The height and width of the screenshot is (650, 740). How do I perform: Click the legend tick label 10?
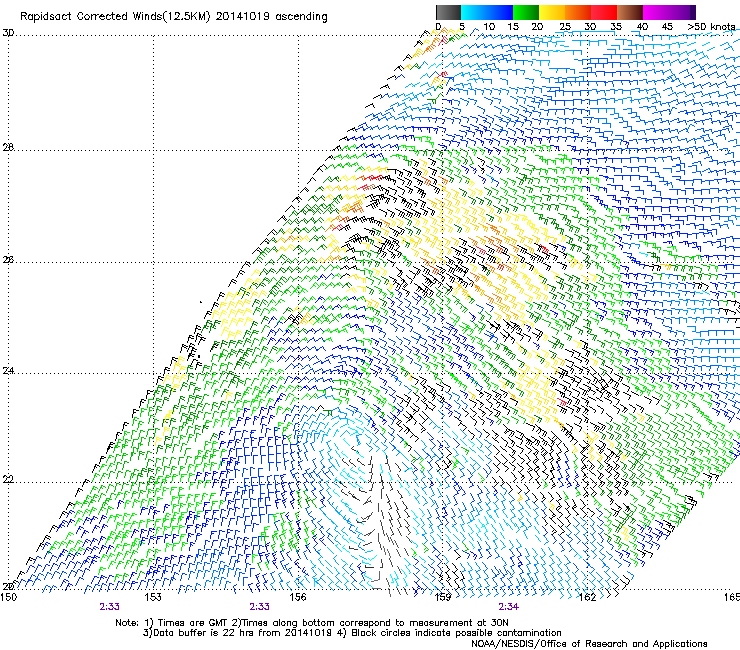click(x=489, y=27)
